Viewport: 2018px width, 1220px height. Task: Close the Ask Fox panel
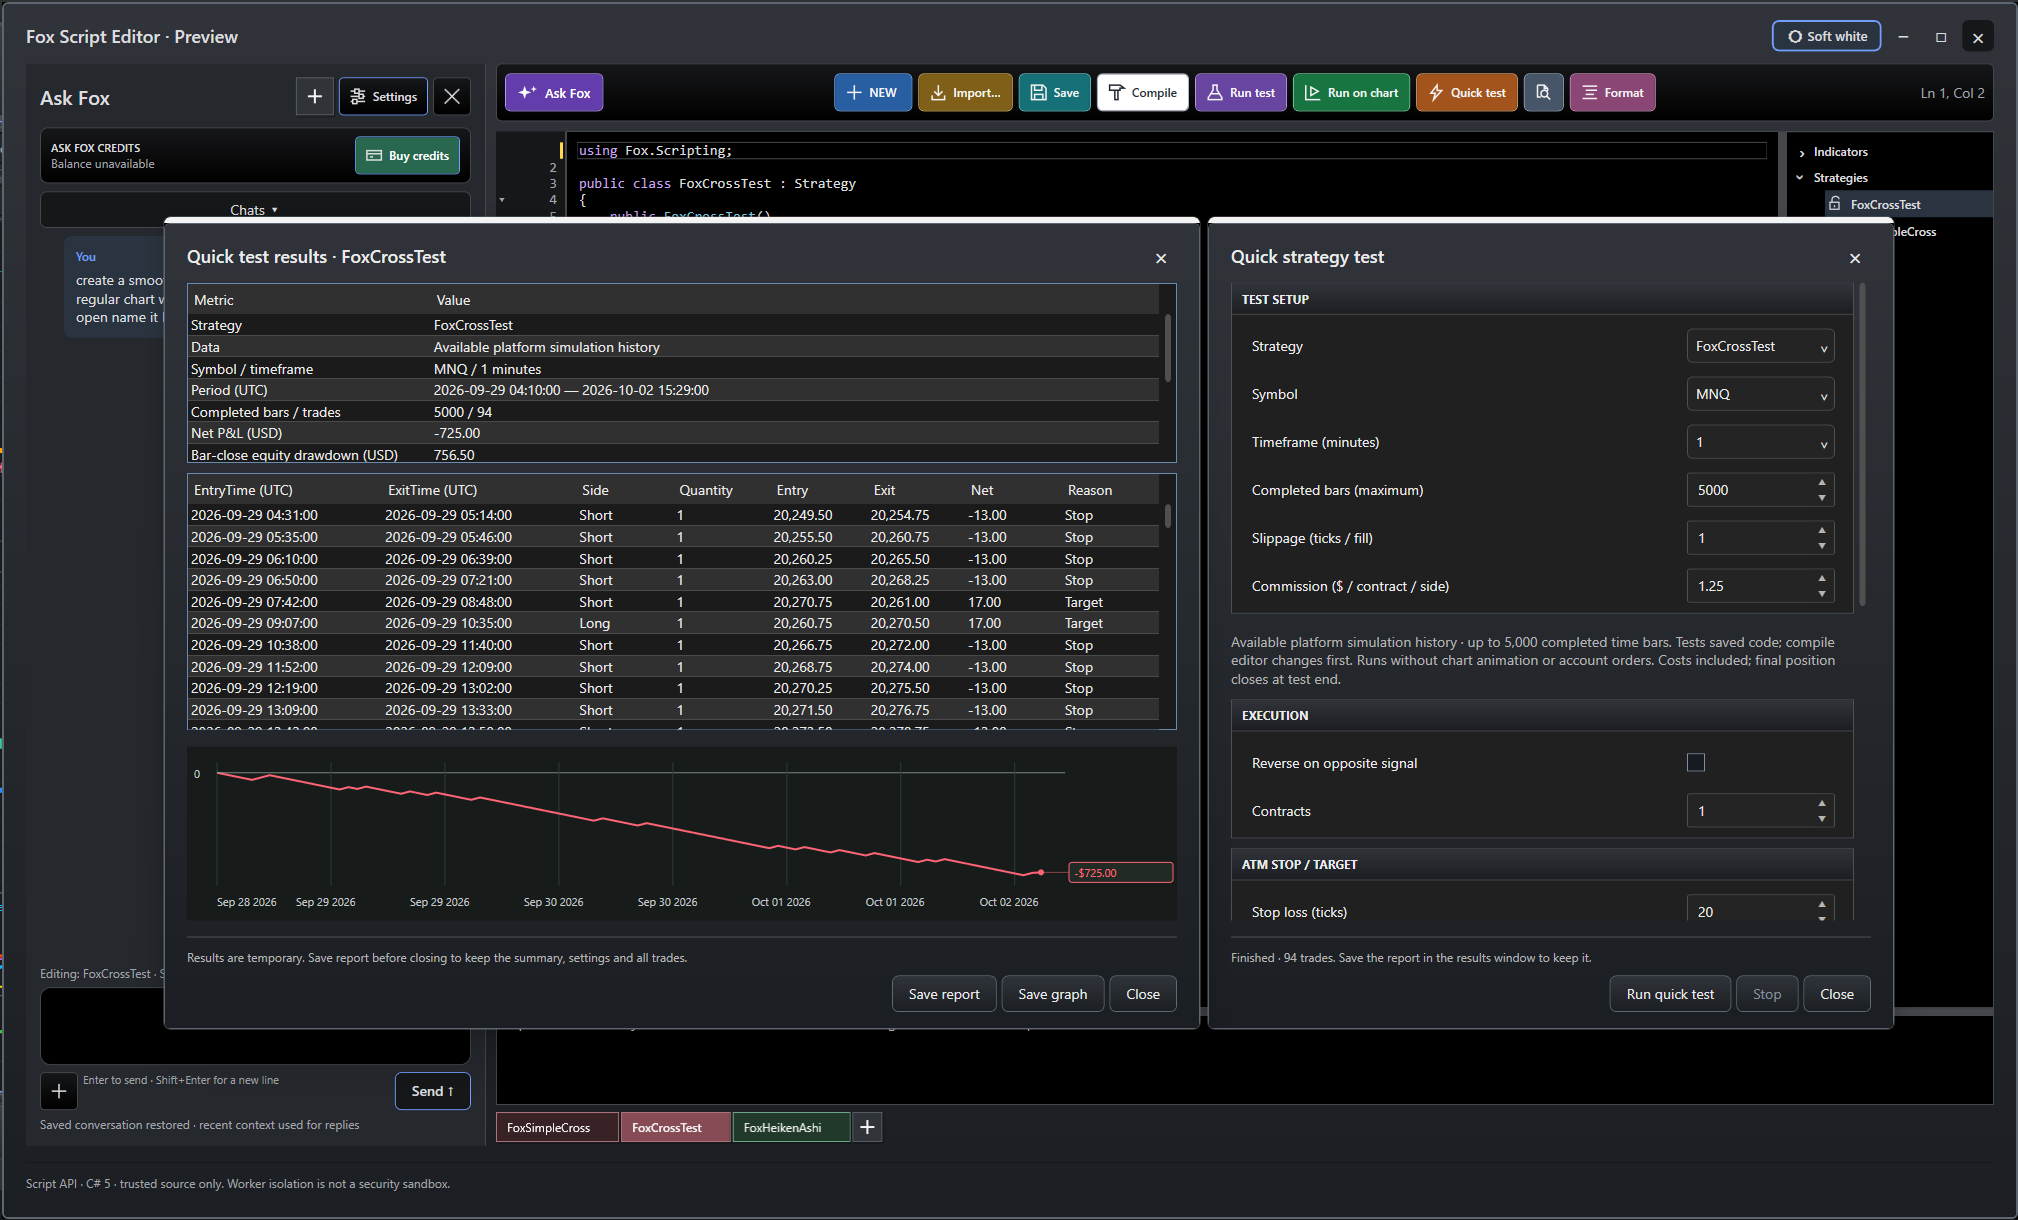[x=452, y=97]
